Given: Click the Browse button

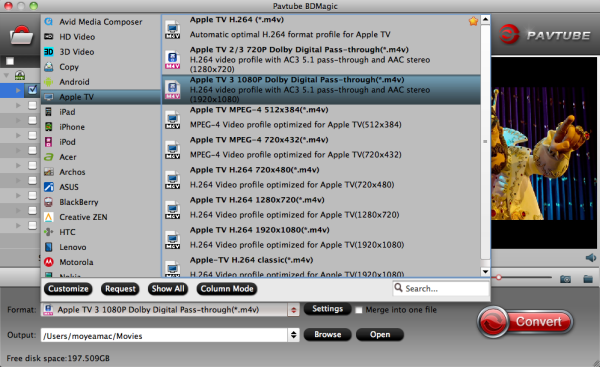Looking at the screenshot, I should coord(328,334).
